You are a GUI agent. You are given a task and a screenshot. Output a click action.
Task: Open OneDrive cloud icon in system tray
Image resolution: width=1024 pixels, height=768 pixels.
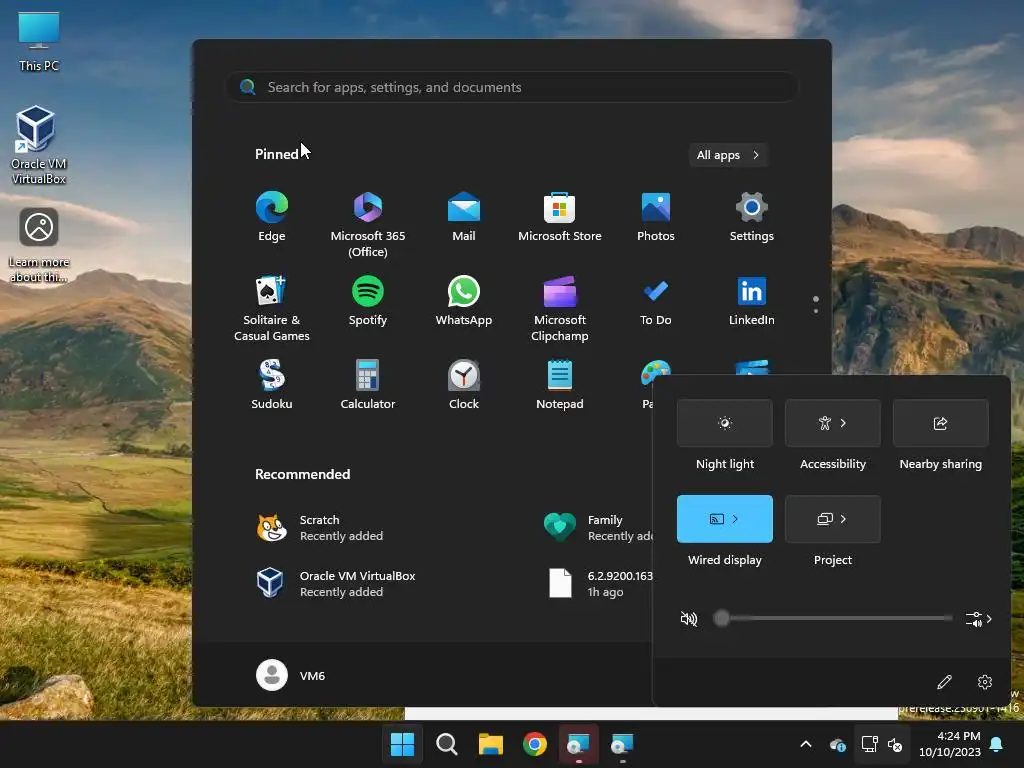click(837, 744)
